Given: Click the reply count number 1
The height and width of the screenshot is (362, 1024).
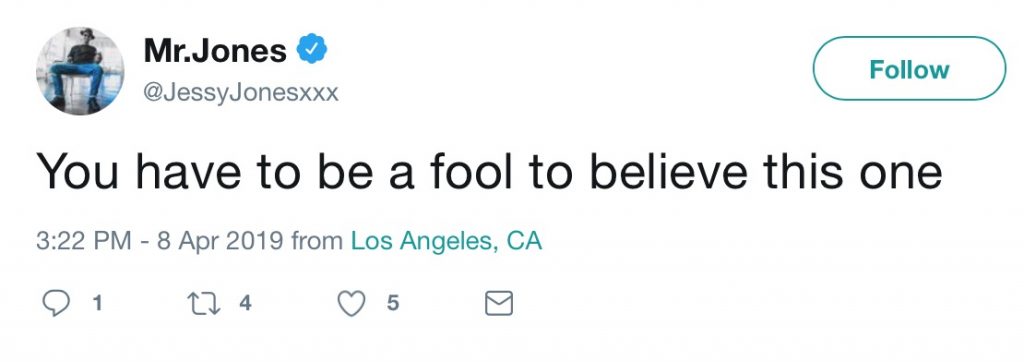Looking at the screenshot, I should coord(97,303).
